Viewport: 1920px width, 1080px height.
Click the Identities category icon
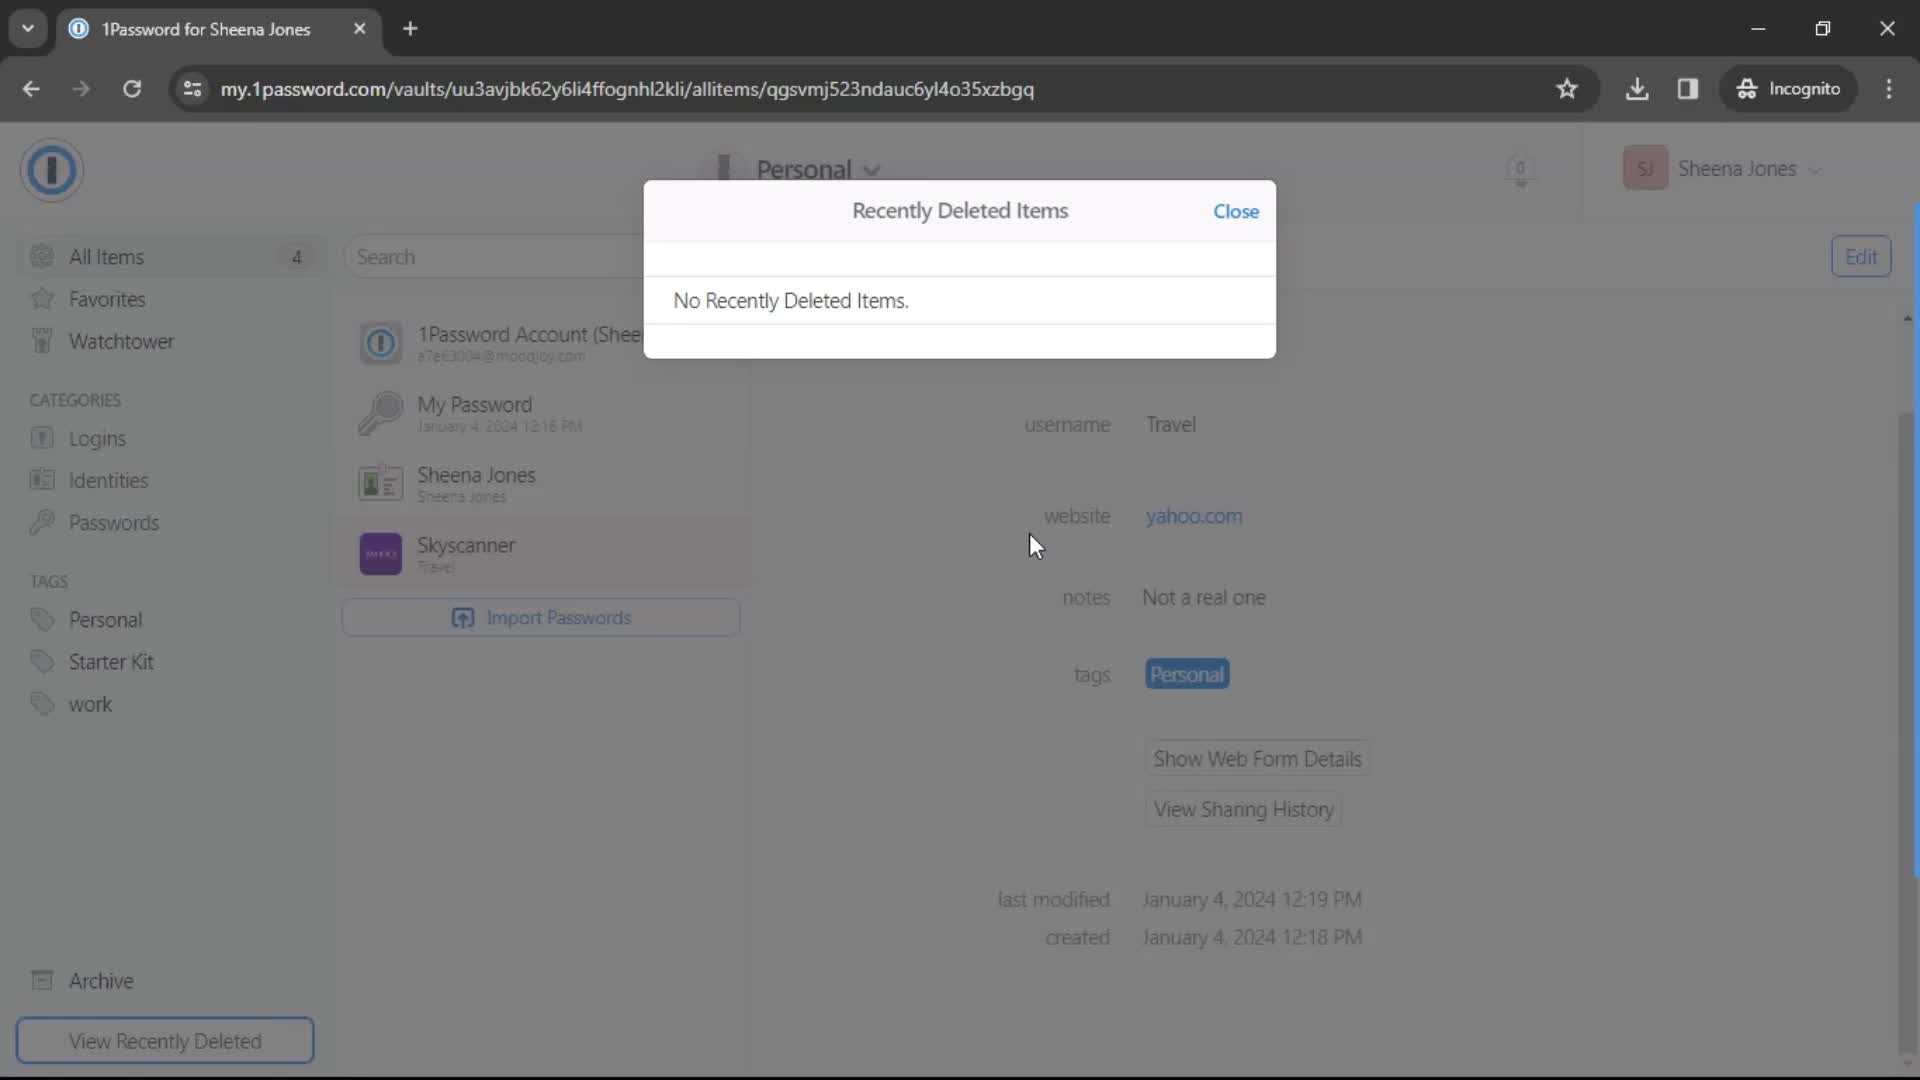click(x=42, y=480)
